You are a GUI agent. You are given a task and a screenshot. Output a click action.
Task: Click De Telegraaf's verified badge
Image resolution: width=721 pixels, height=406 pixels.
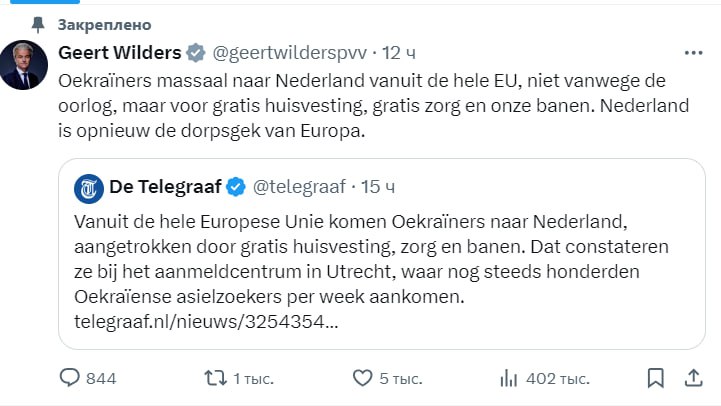pos(236,186)
